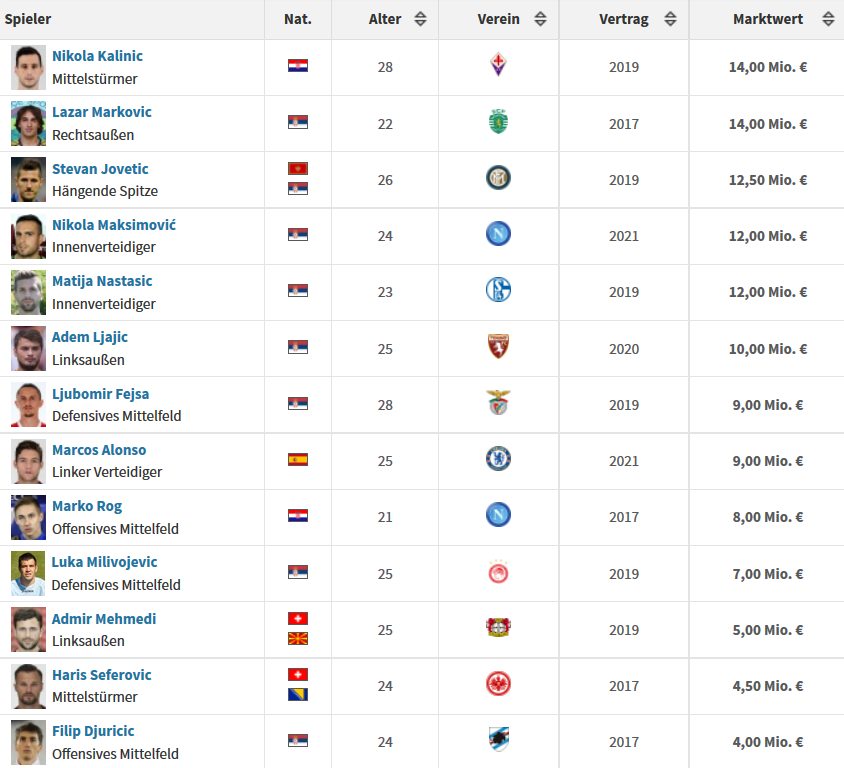The image size is (844, 768).
Task: Click the Inter Milan crest for Jovetic
Action: pos(498,179)
